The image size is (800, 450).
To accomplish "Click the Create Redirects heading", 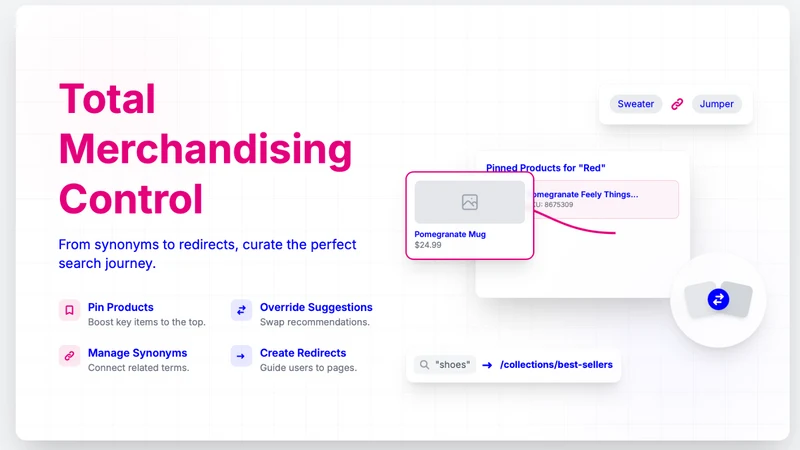I will tap(303, 353).
